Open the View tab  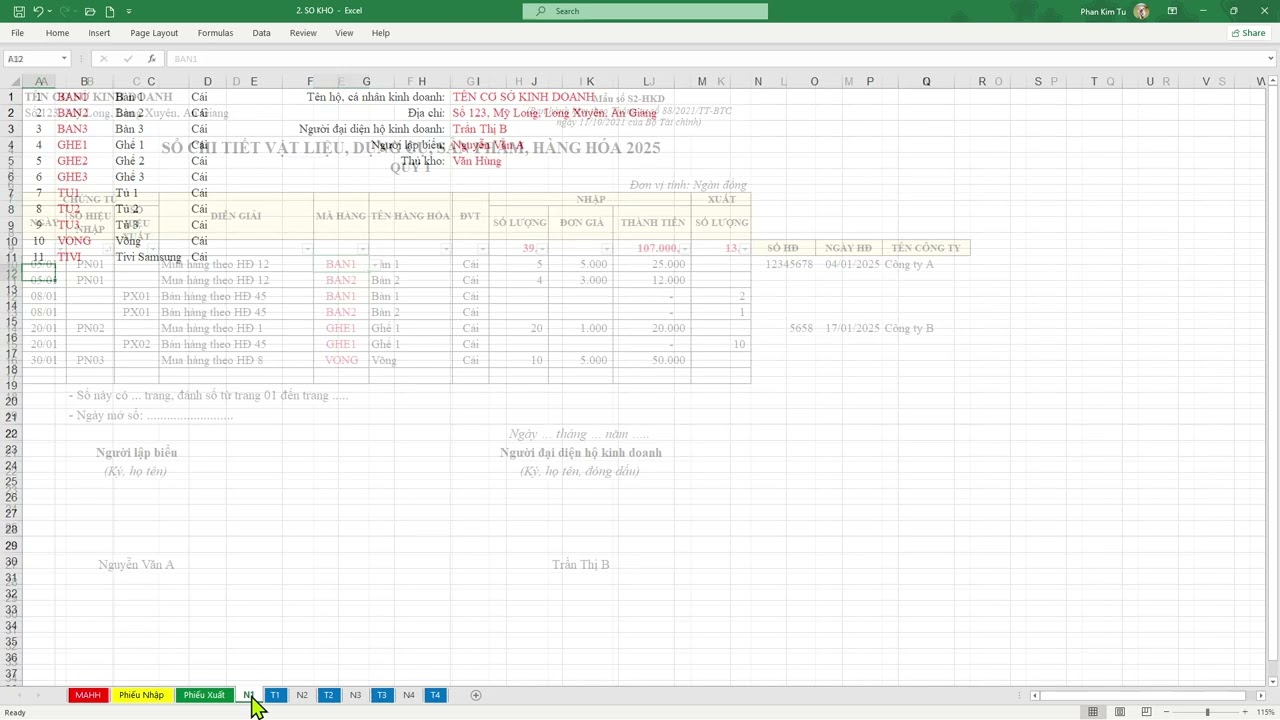pyautogui.click(x=344, y=33)
